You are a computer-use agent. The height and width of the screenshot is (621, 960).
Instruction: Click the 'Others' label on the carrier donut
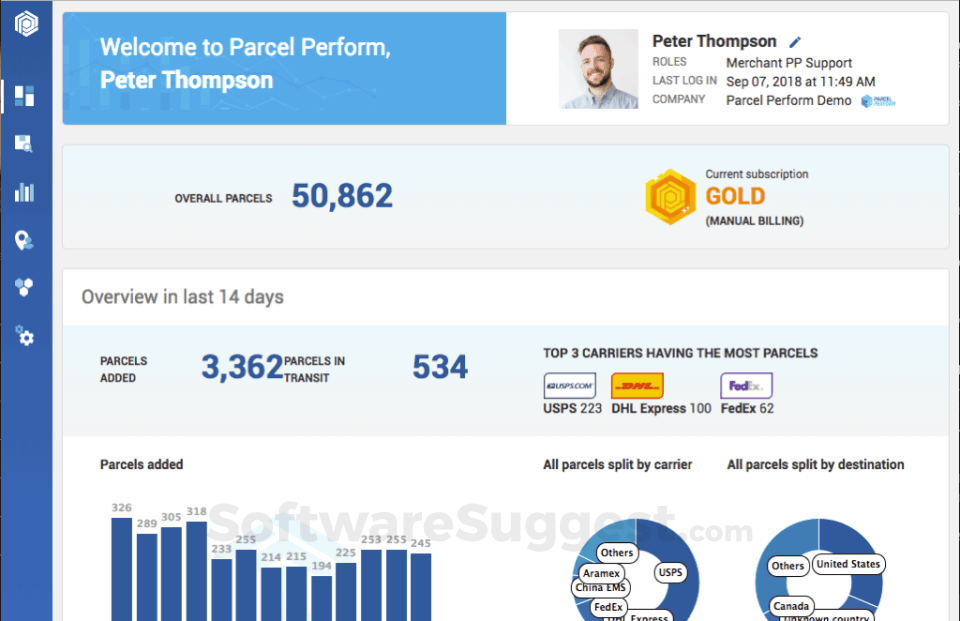[617, 553]
